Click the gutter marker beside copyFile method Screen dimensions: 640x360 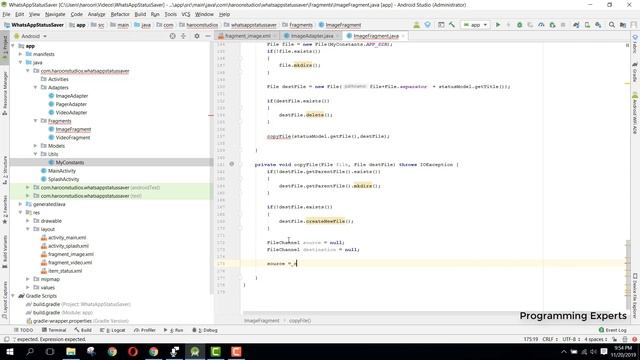[x=231, y=164]
